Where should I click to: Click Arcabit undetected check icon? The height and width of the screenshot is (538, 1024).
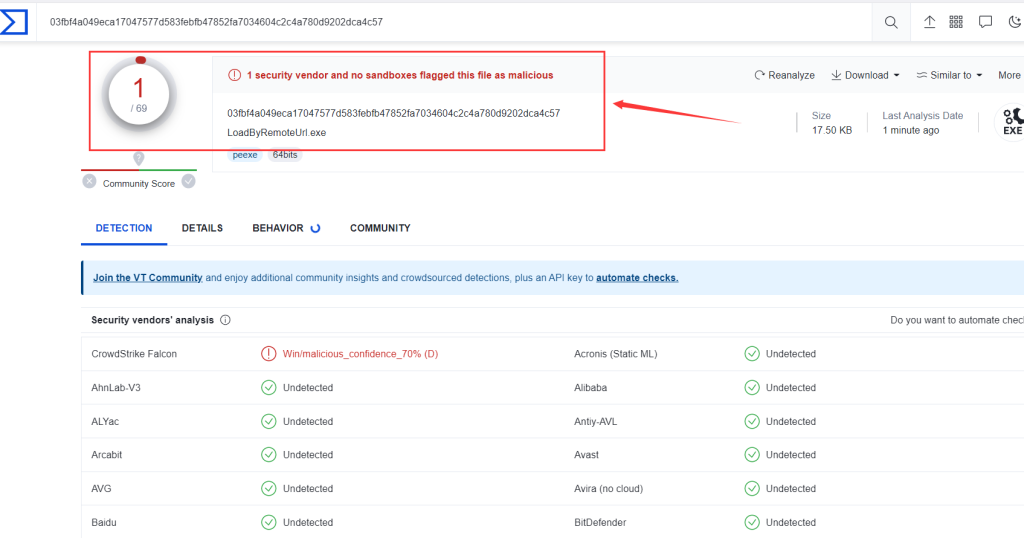click(x=268, y=454)
